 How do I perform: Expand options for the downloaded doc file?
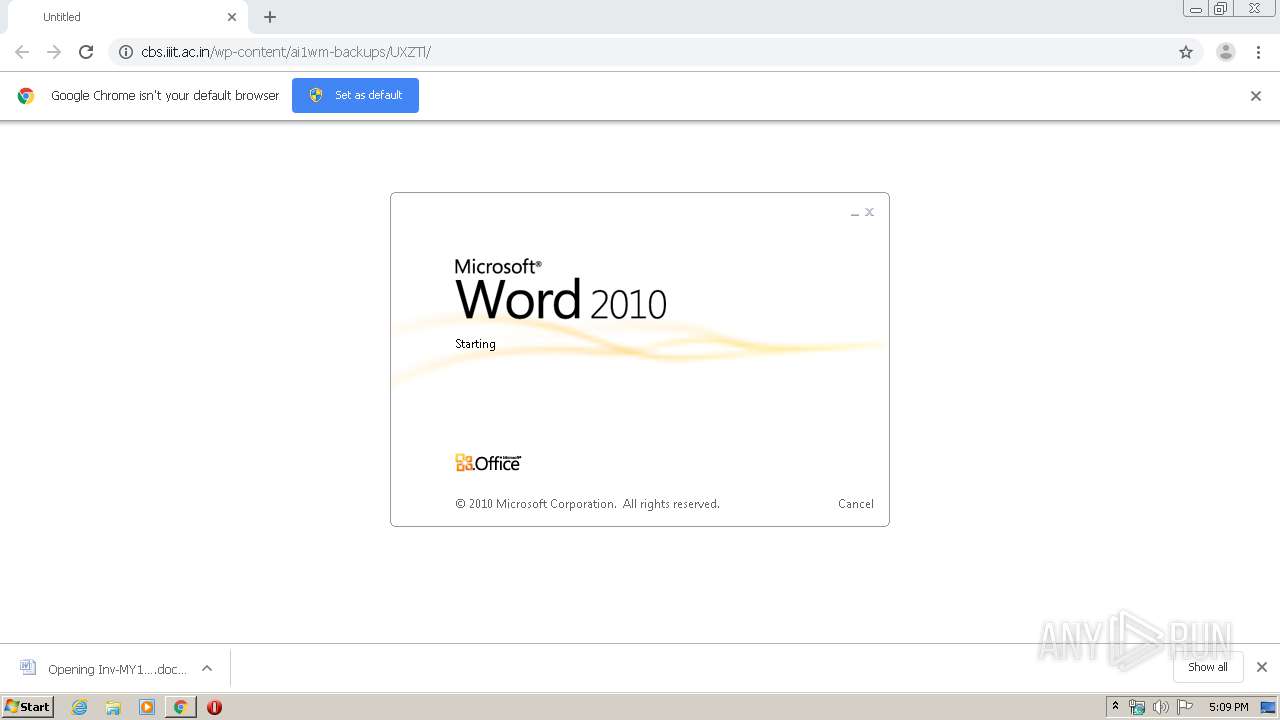tap(207, 668)
